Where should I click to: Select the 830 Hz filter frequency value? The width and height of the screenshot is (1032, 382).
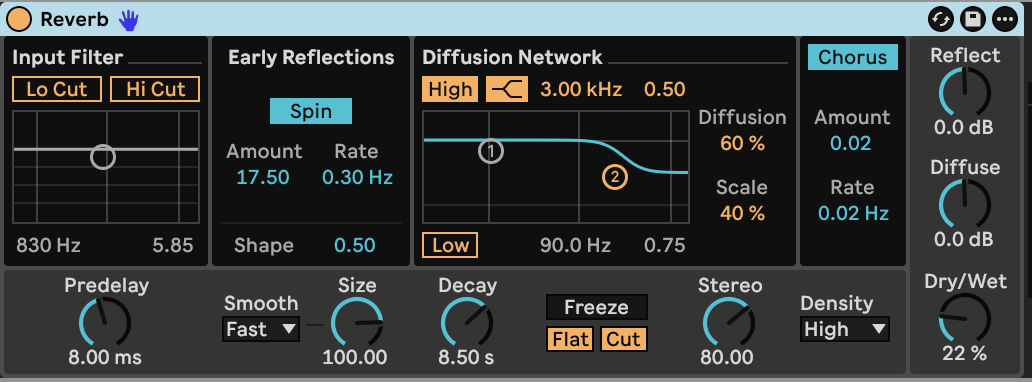pyautogui.click(x=48, y=246)
